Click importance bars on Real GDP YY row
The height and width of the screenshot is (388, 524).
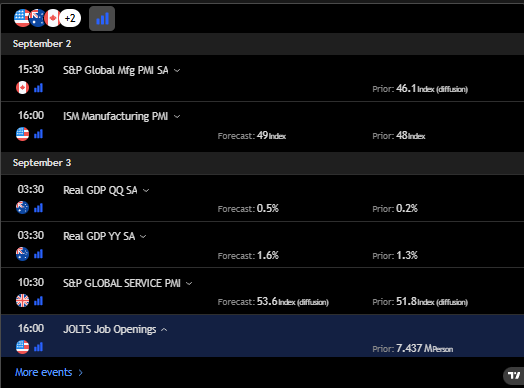38,254
